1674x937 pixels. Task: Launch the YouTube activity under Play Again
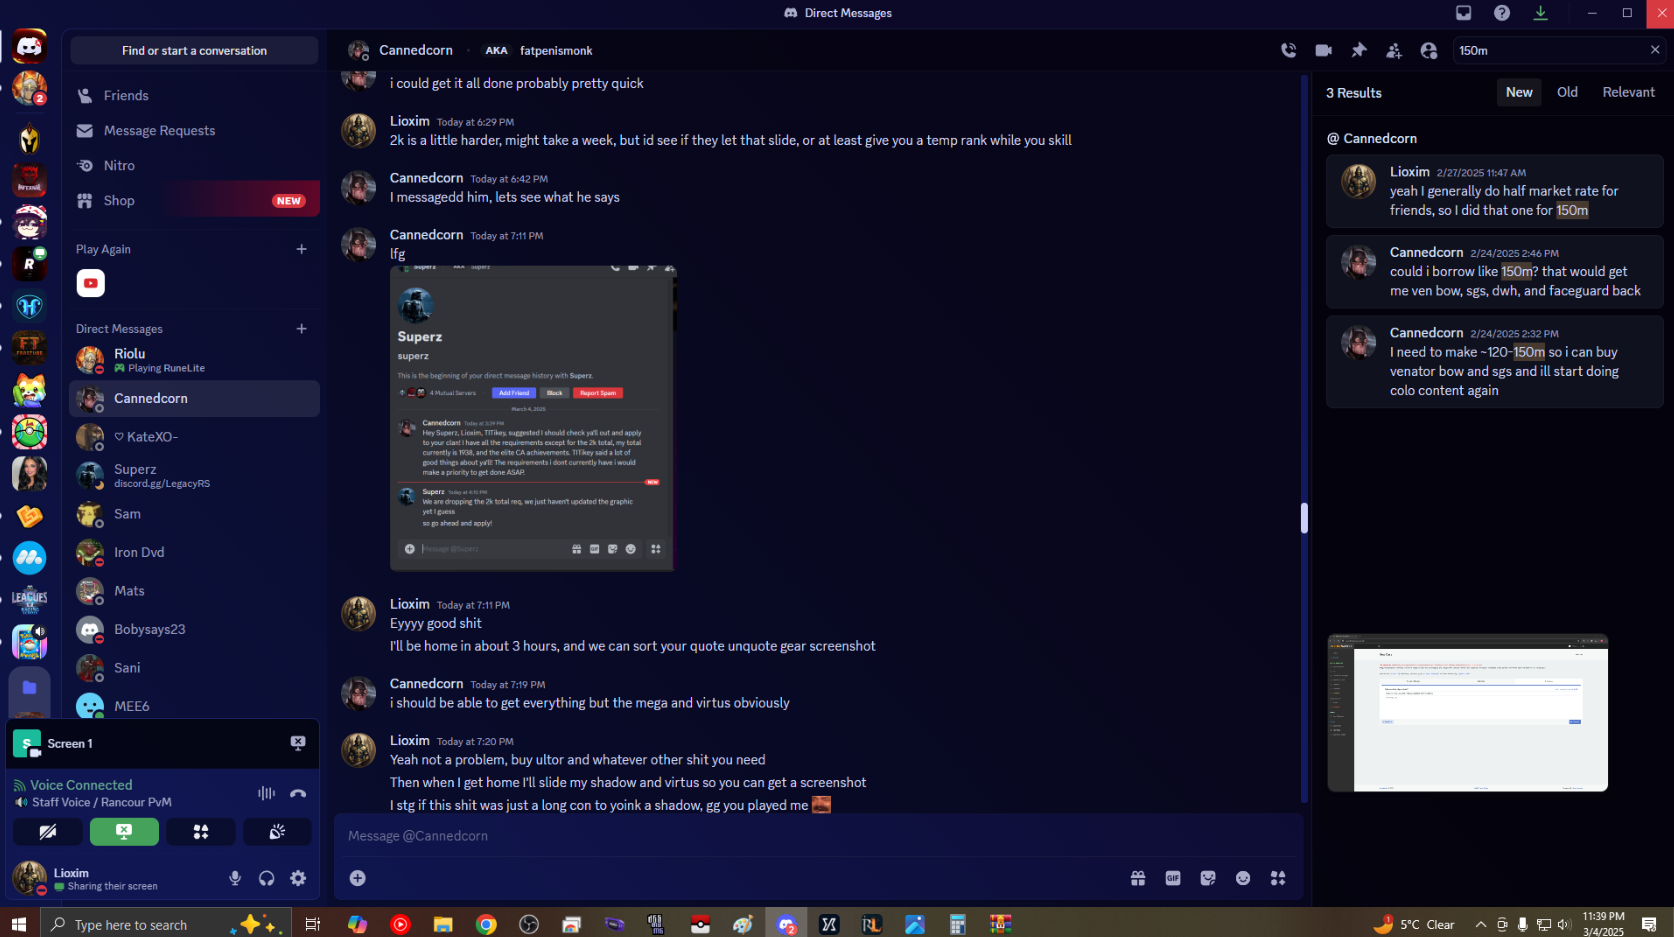point(91,283)
